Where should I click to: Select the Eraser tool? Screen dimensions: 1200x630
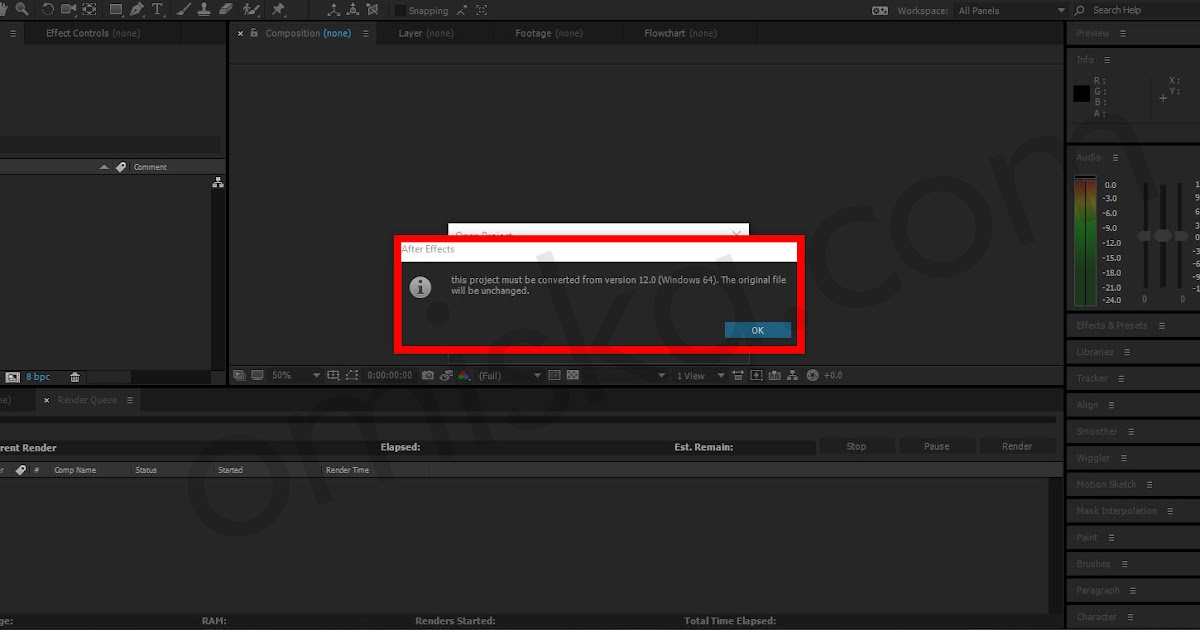pyautogui.click(x=226, y=9)
